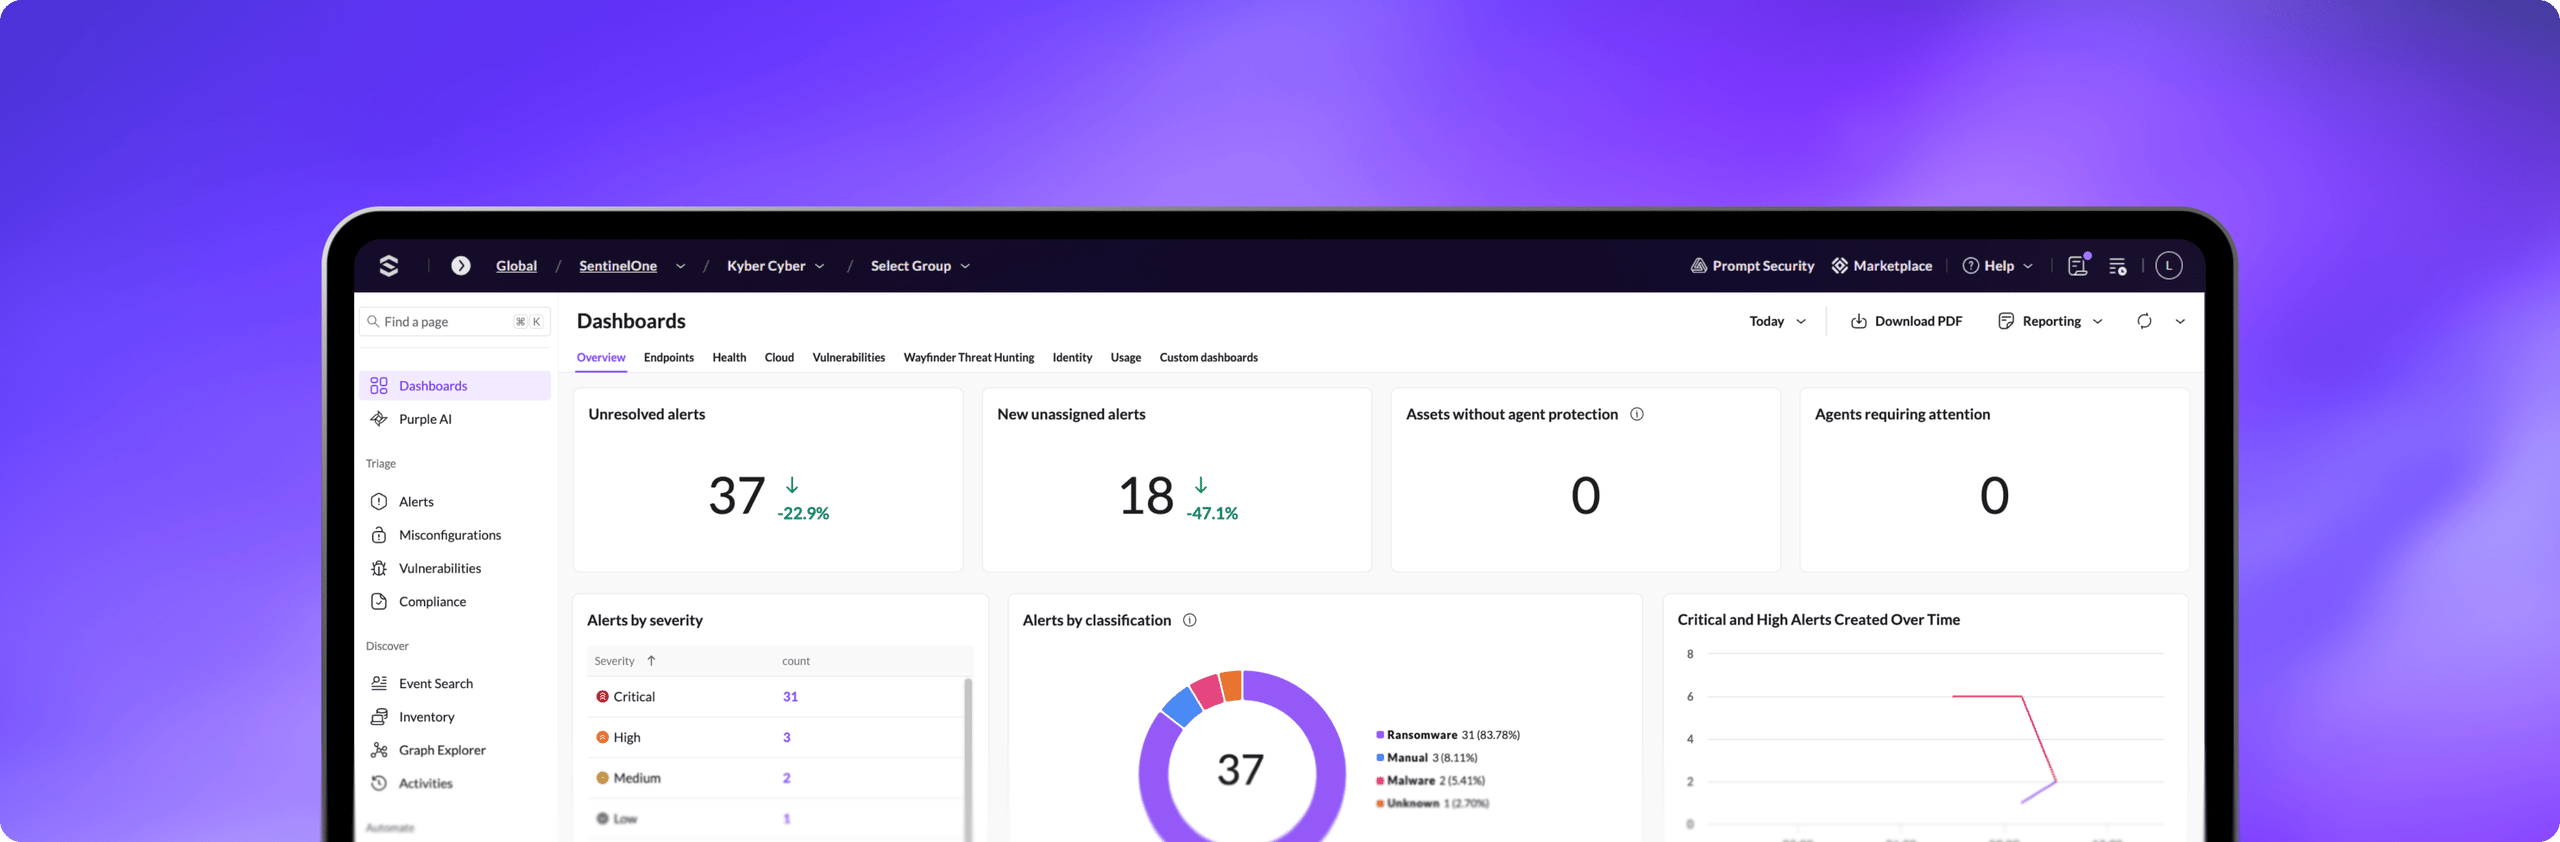
Task: Open the notes icon with purple dot
Action: click(2079, 265)
